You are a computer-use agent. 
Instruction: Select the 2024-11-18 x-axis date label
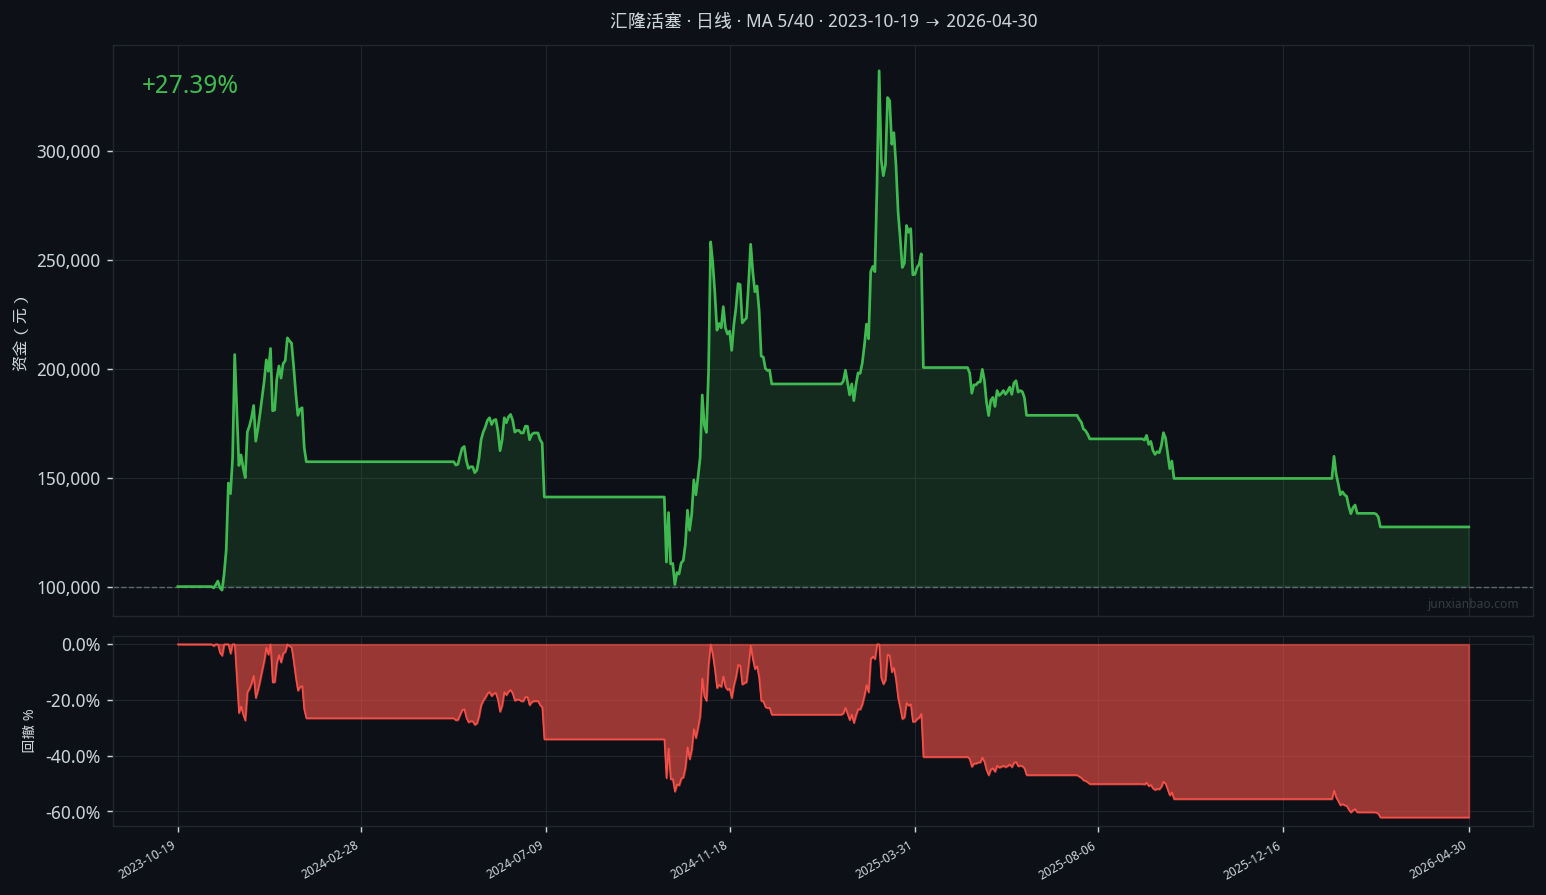coord(699,860)
